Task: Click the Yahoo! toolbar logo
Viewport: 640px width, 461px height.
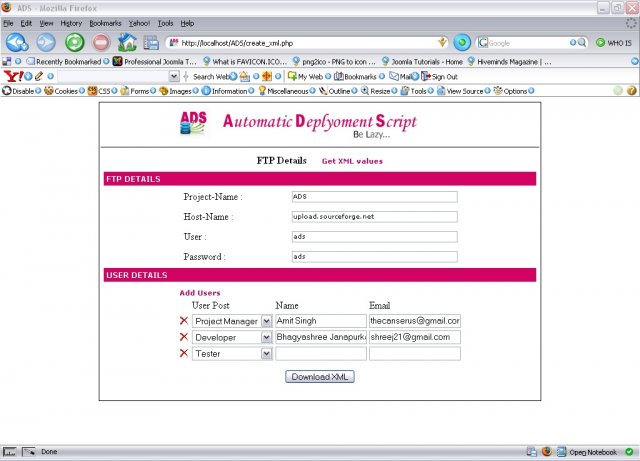Action: tap(14, 76)
